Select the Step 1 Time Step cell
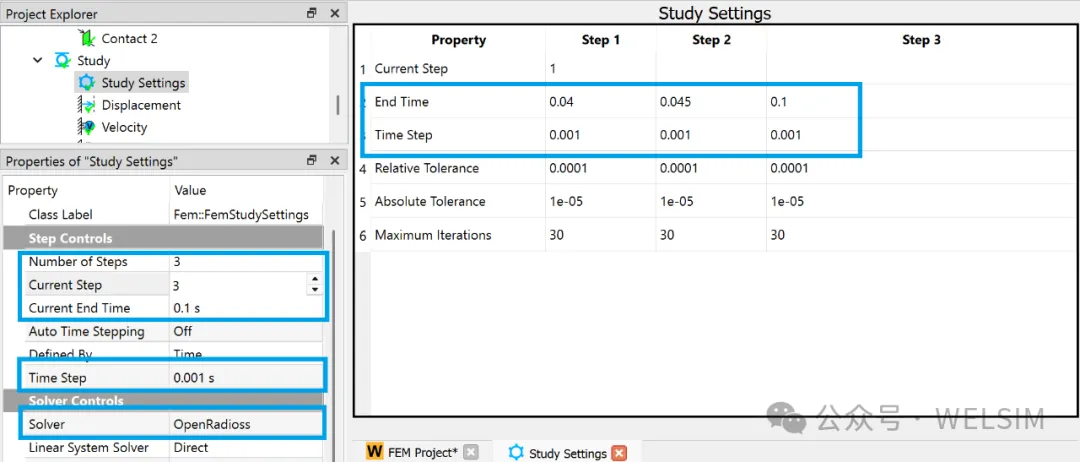This screenshot has height=462, width=1080. tap(601, 135)
